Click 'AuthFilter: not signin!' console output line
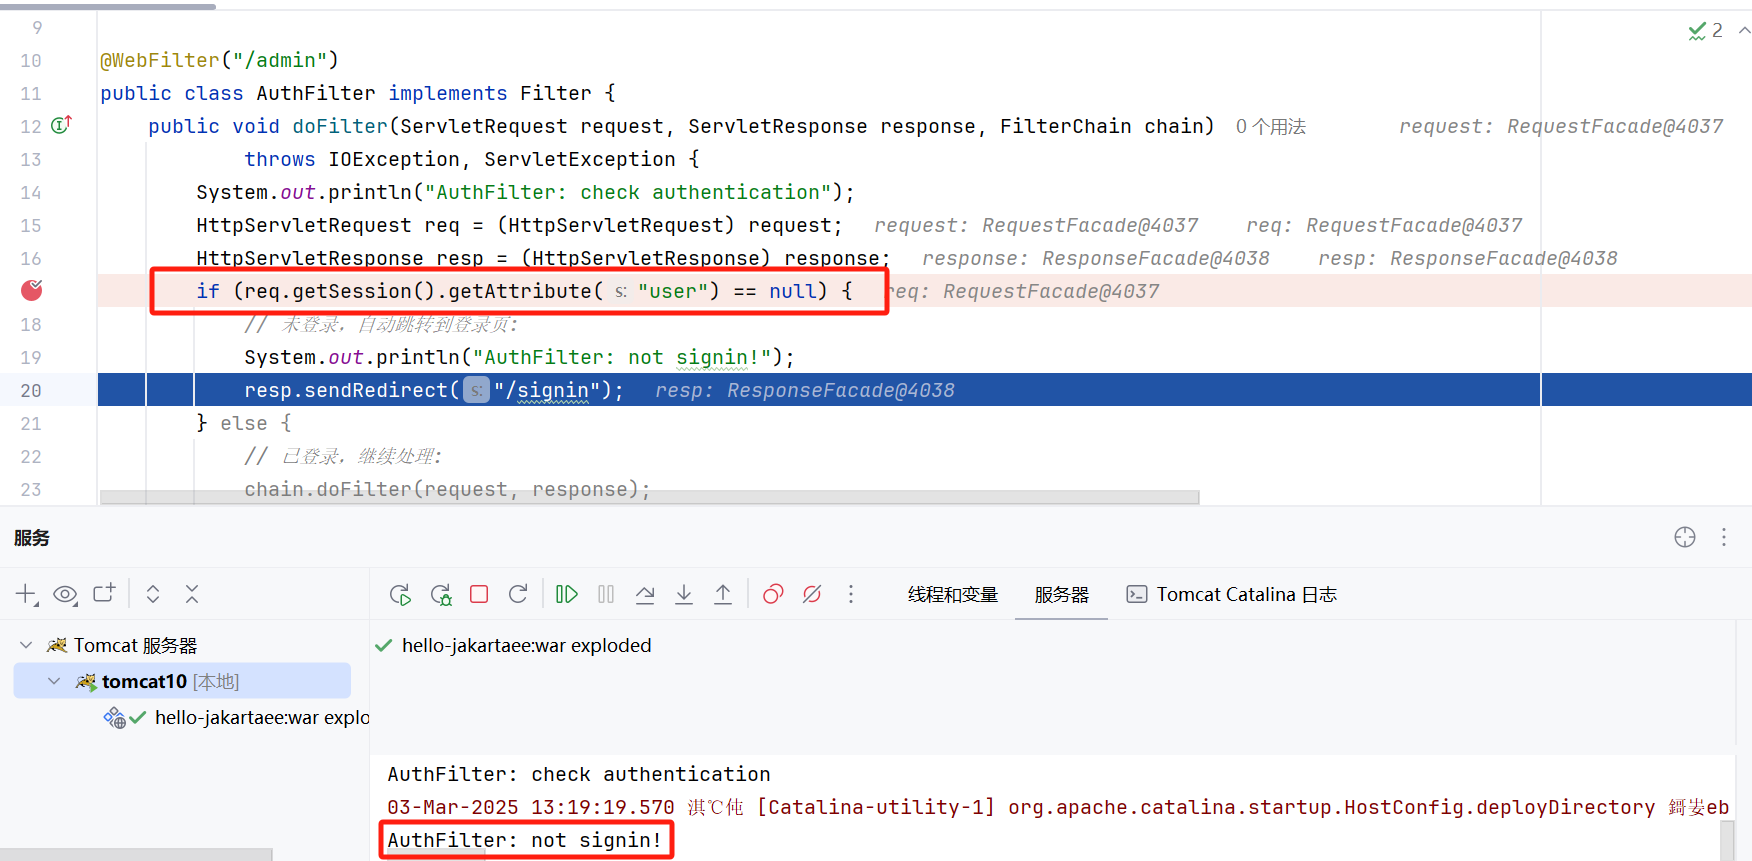 525,840
